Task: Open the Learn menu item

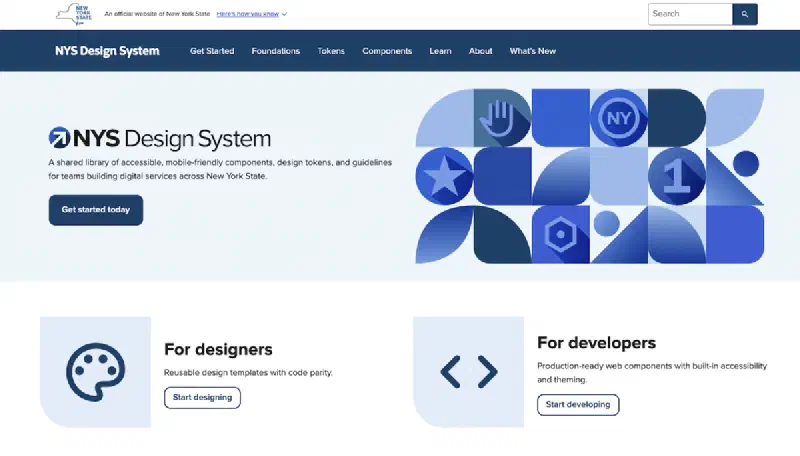Action: (440, 51)
